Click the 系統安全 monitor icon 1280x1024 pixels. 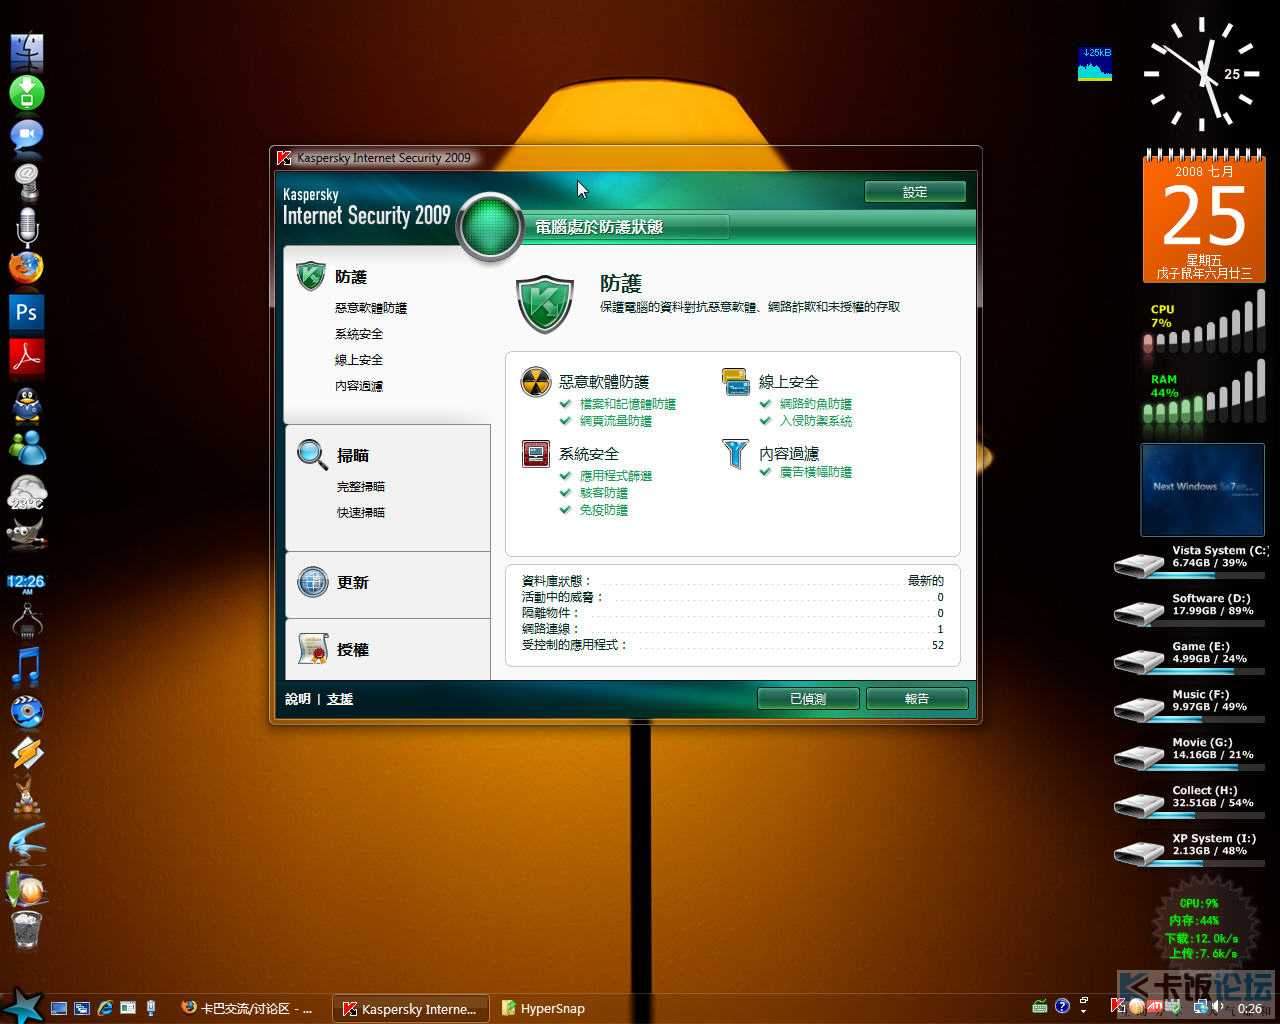[x=536, y=454]
